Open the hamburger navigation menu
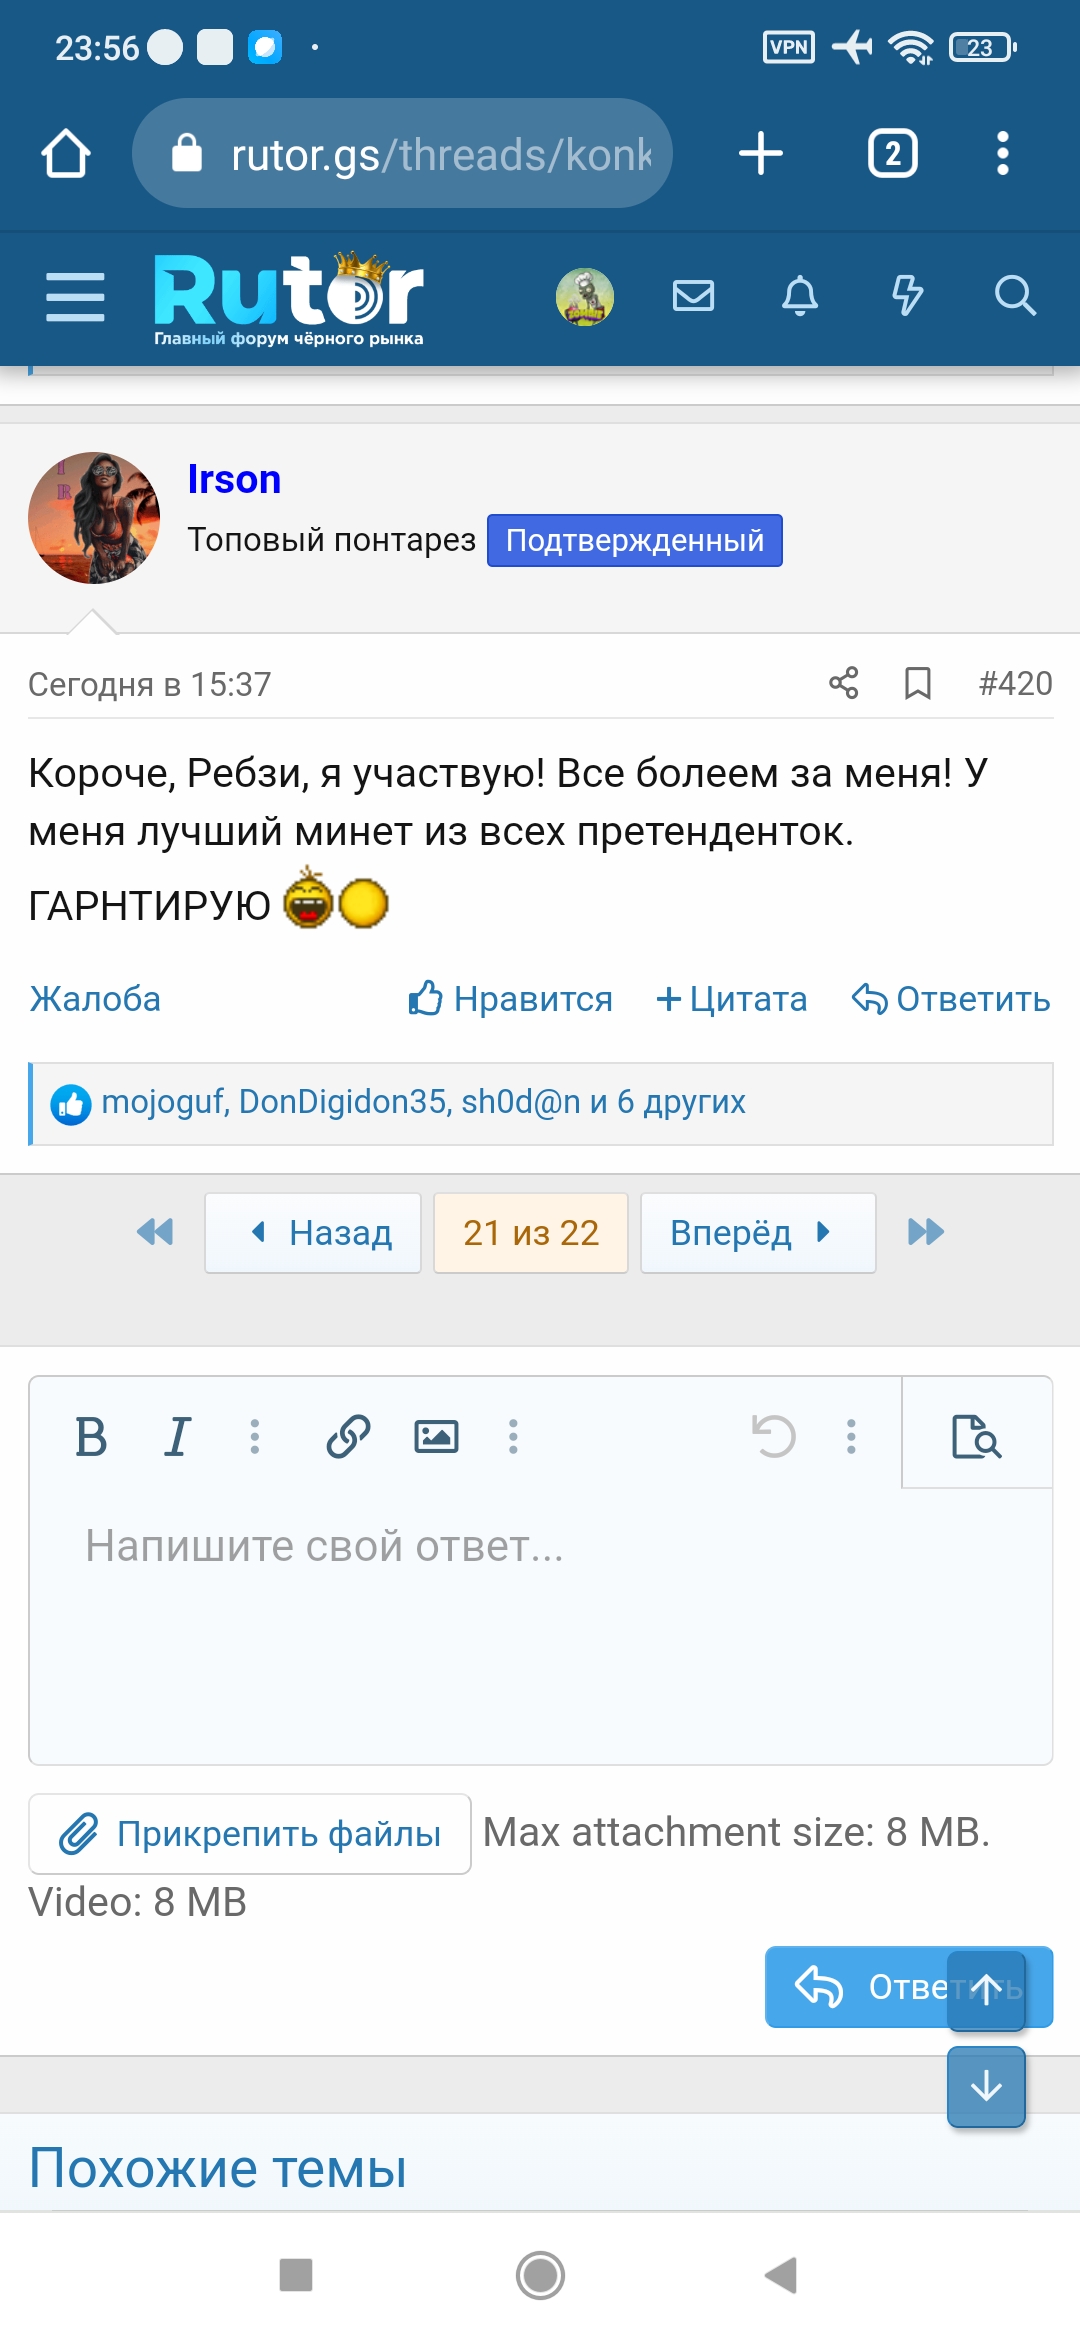The width and height of the screenshot is (1080, 2340). coord(74,296)
